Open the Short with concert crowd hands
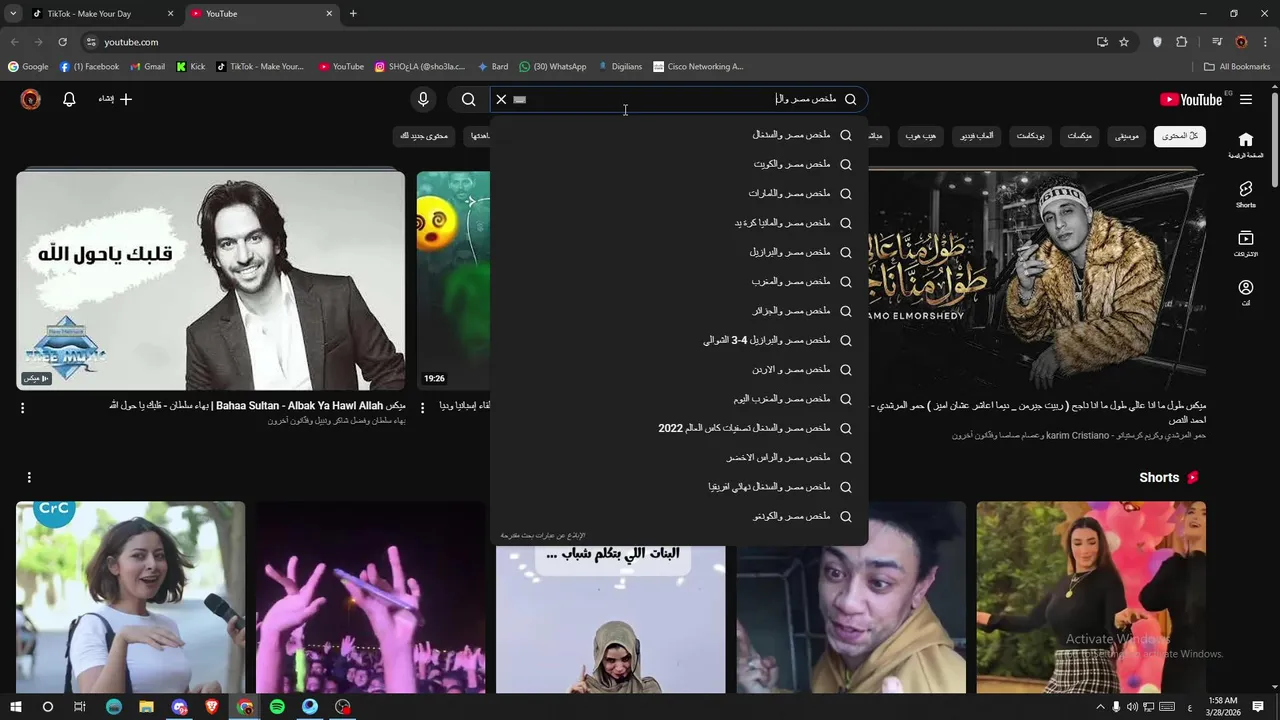The height and width of the screenshot is (720, 1280). coord(370,597)
